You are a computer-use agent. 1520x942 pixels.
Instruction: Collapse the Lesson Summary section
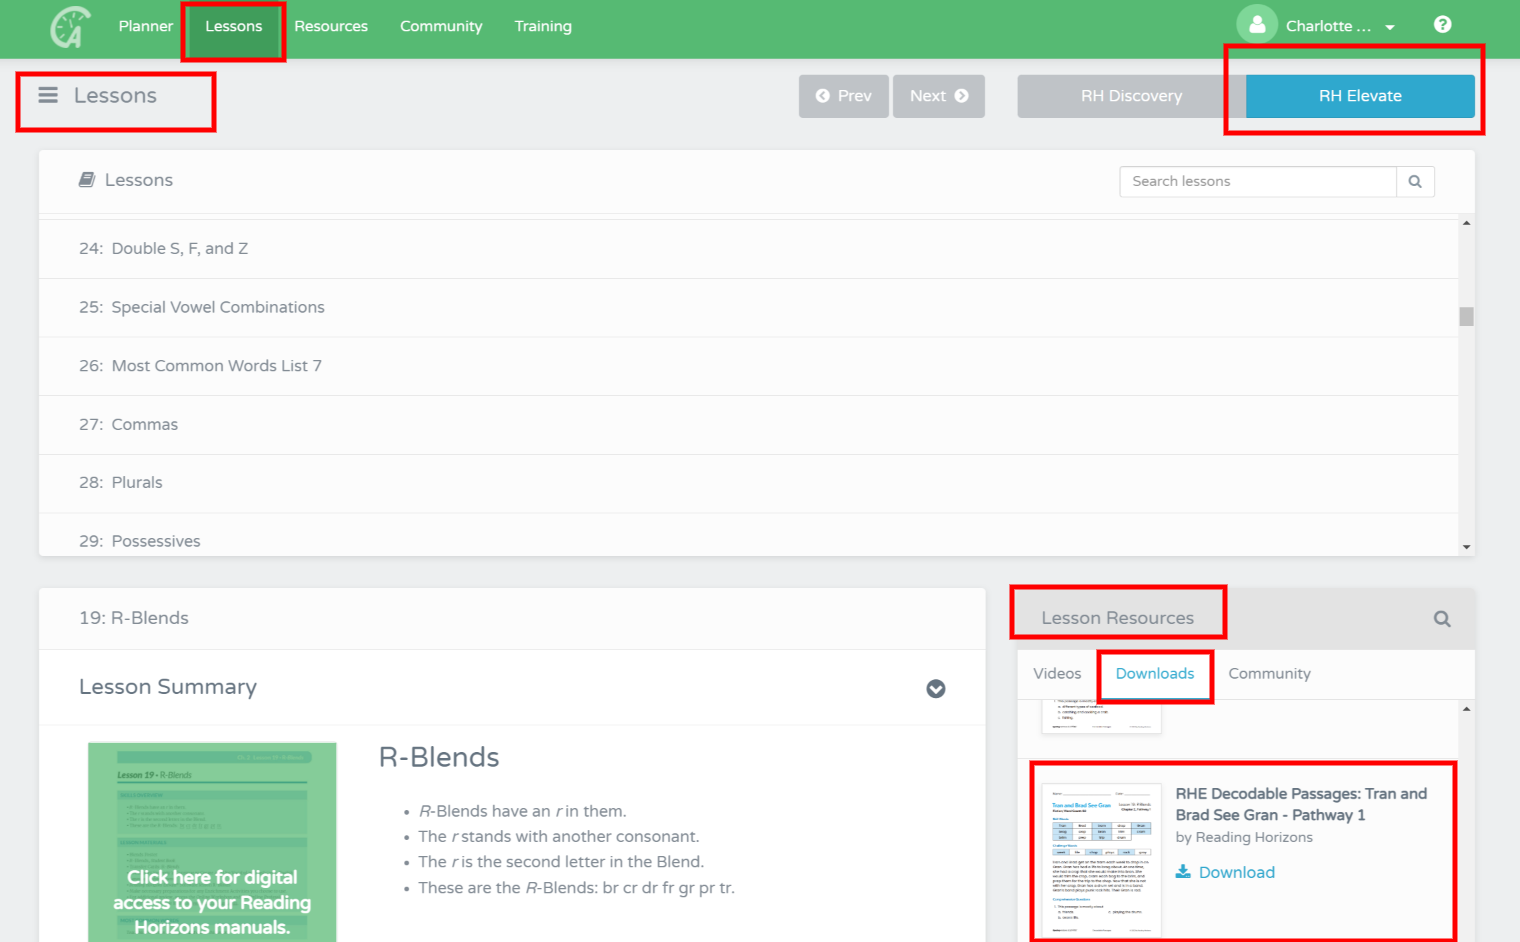[936, 688]
